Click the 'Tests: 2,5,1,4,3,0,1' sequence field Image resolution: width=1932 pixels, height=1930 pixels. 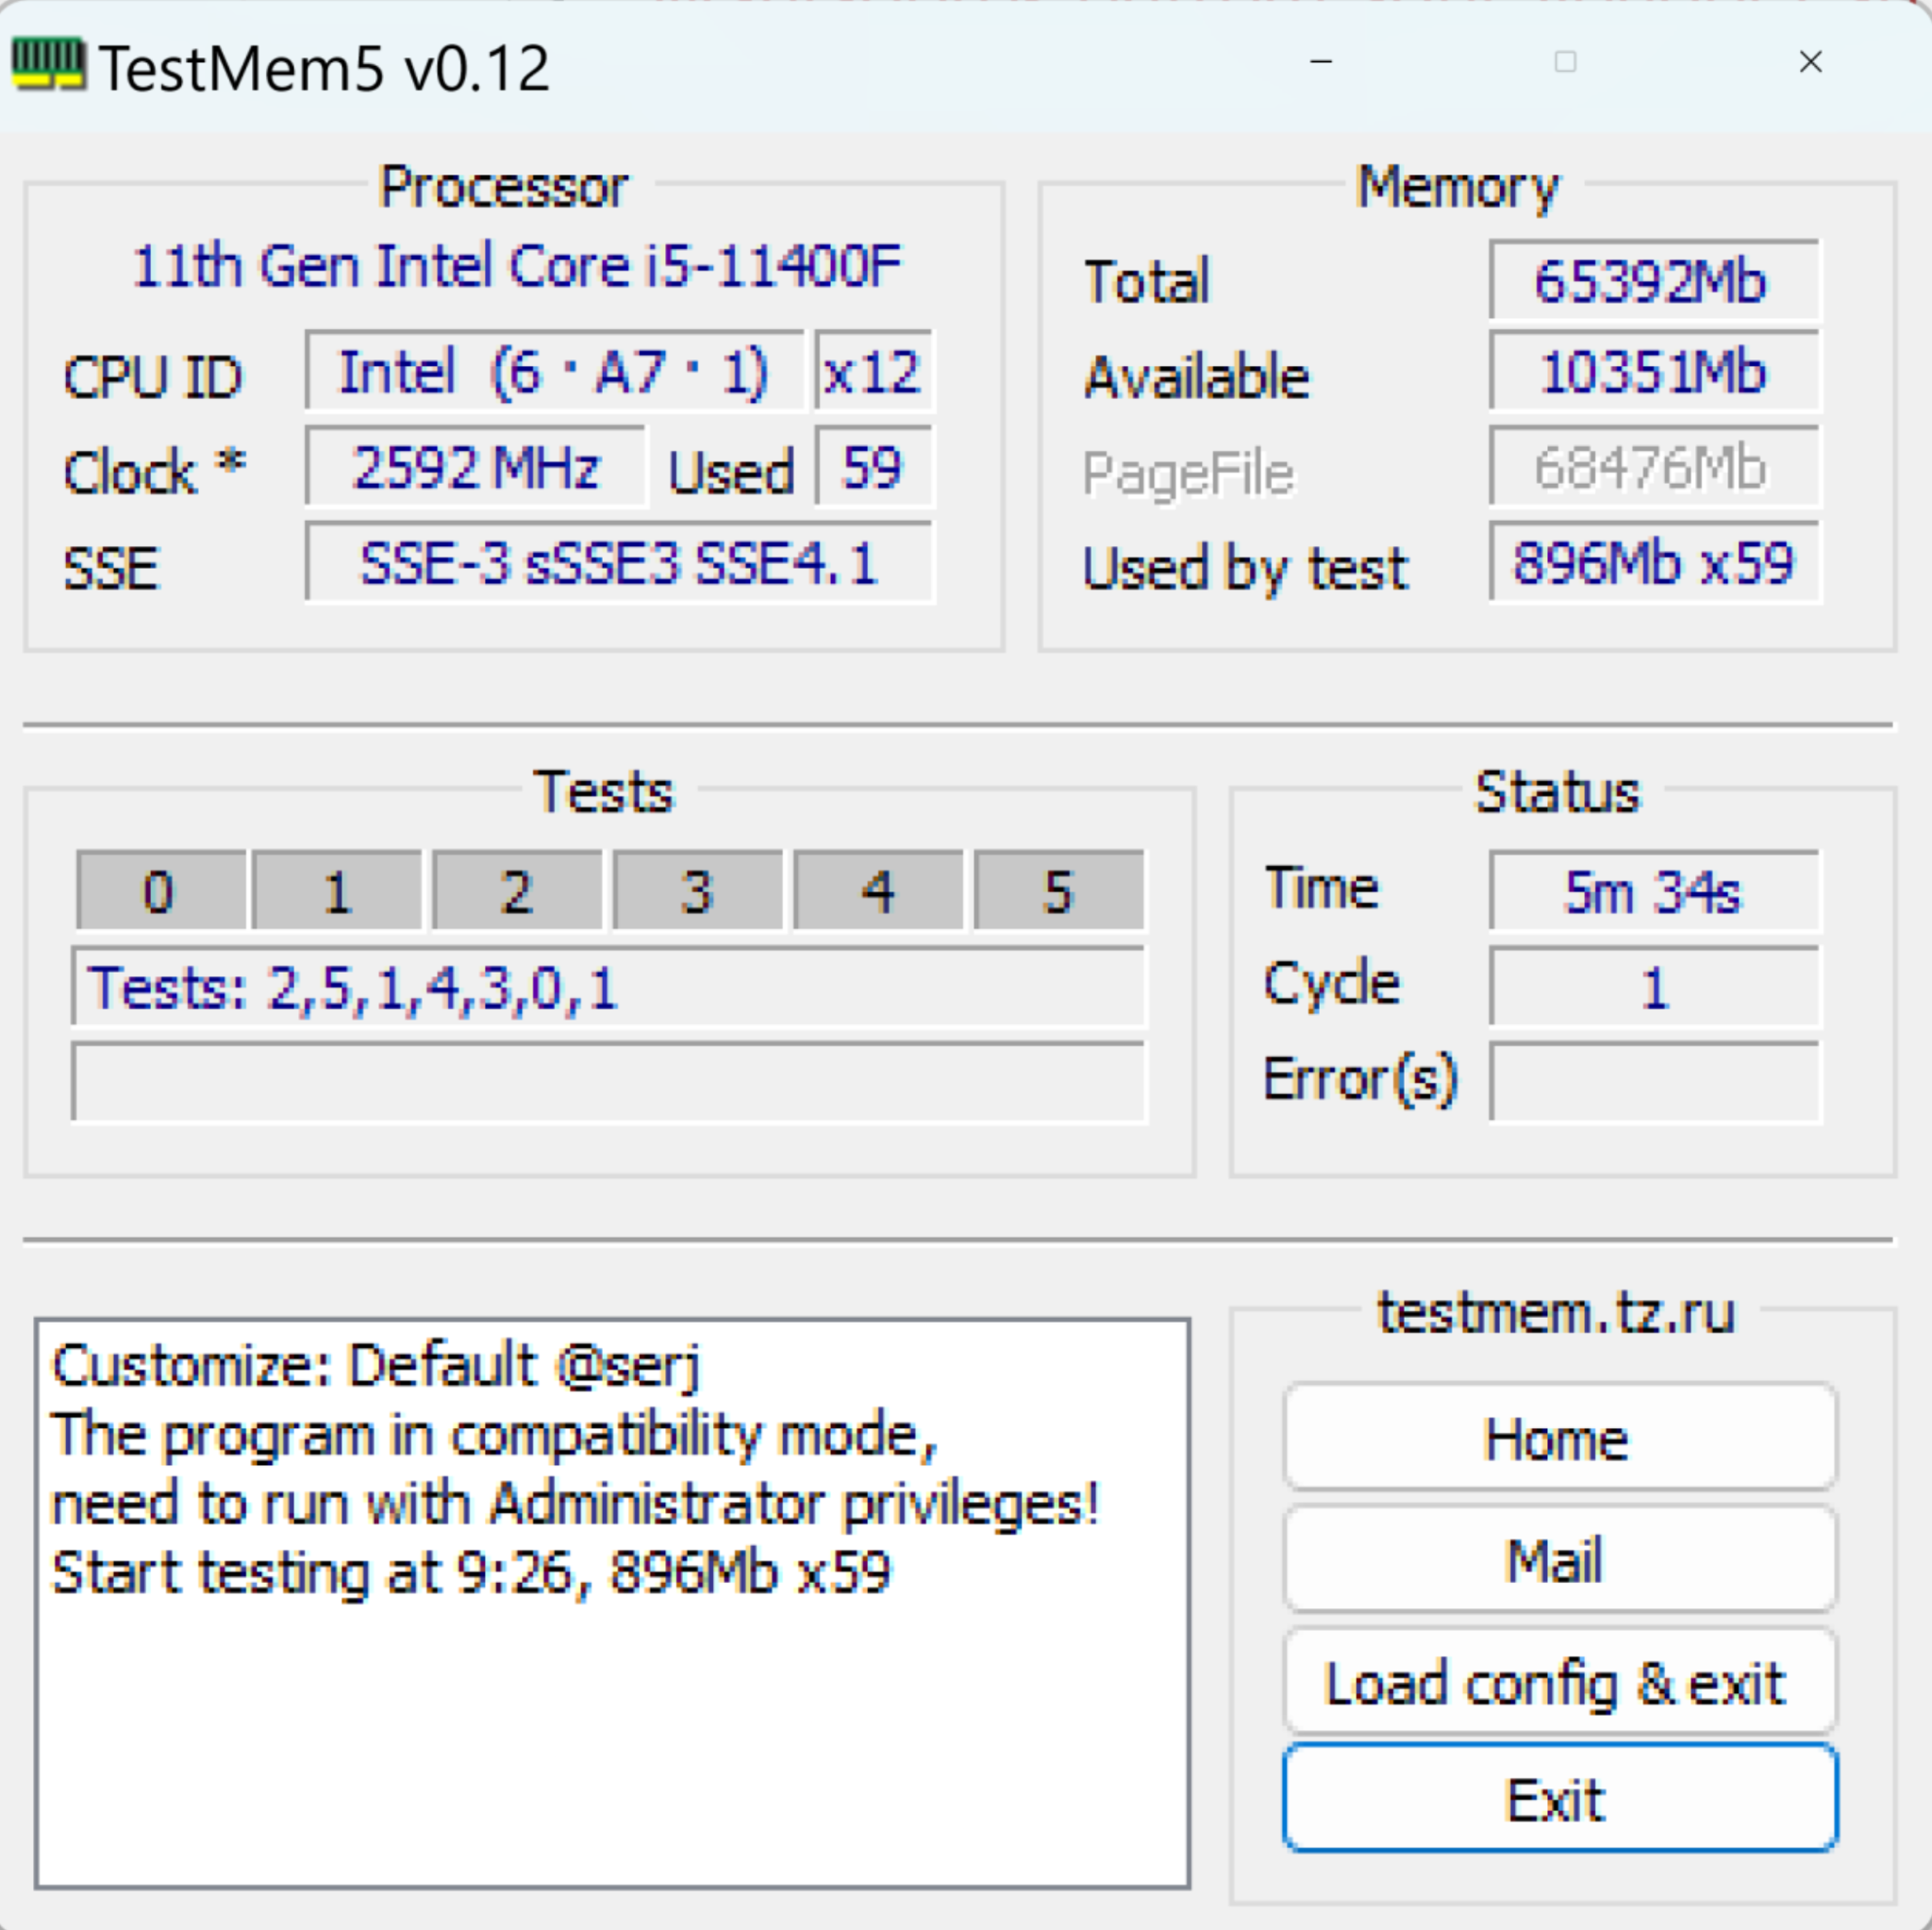click(x=609, y=986)
